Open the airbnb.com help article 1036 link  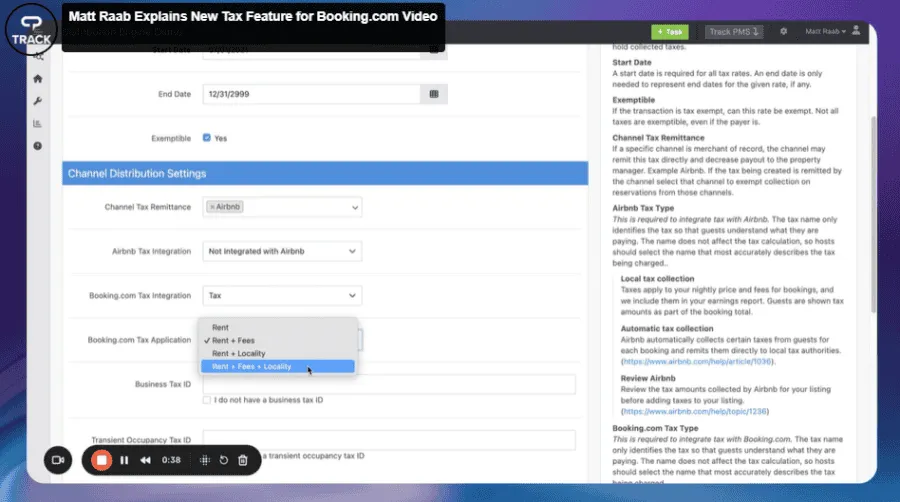coord(697,361)
